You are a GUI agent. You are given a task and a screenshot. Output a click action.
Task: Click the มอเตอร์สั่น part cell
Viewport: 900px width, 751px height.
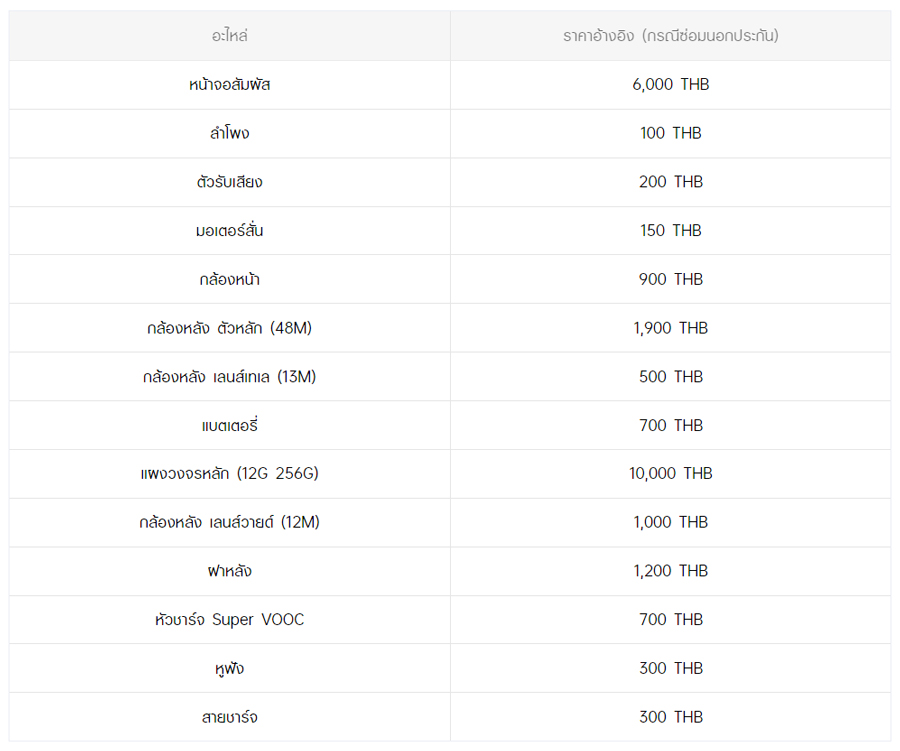[229, 231]
